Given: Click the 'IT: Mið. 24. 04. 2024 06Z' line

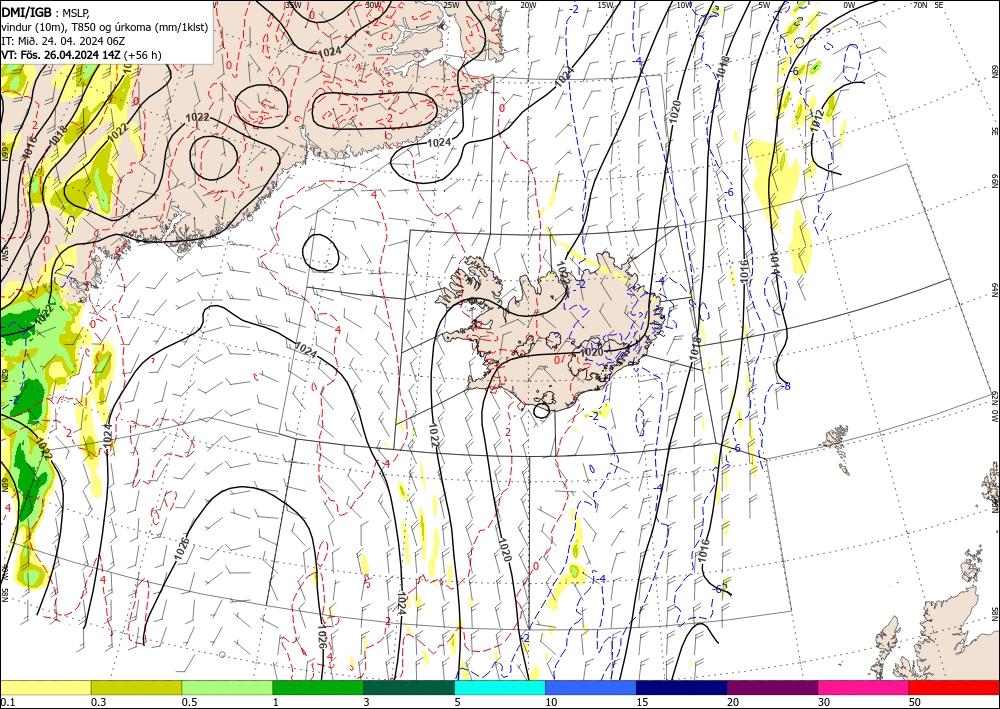Looking at the screenshot, I should (x=63, y=41).
